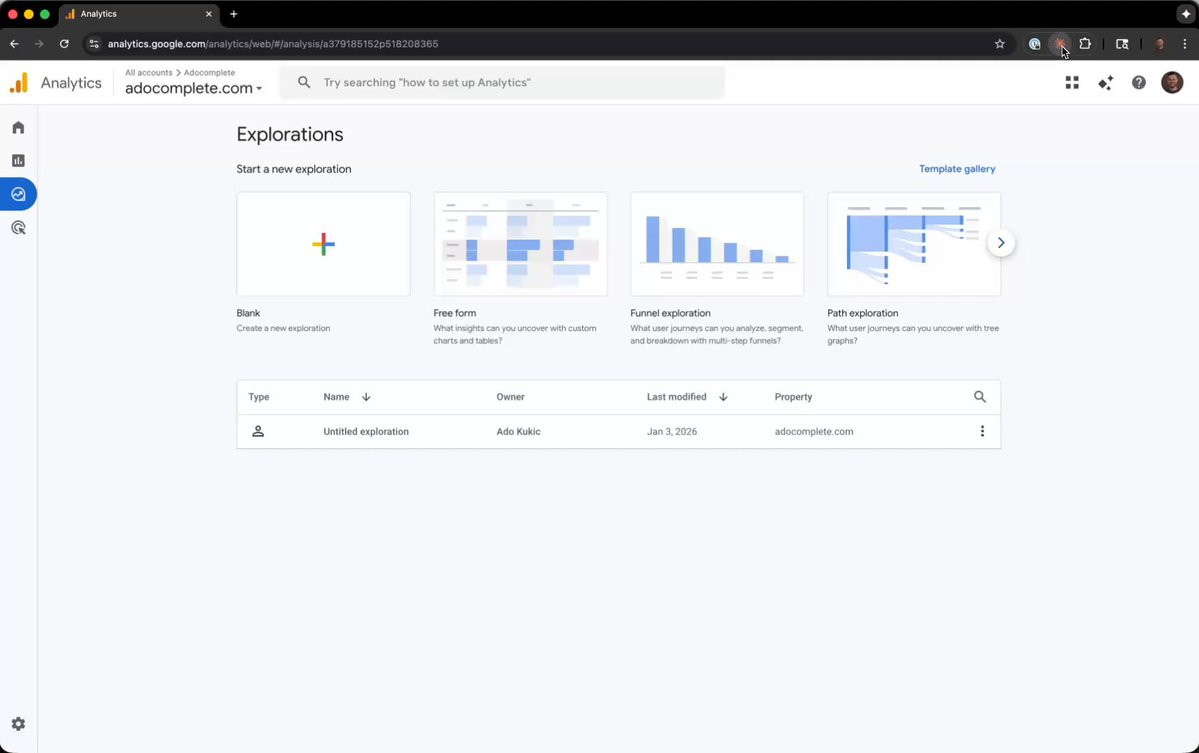Close the Analytics browser tab
The width and height of the screenshot is (1199, 753).
pyautogui.click(x=208, y=14)
